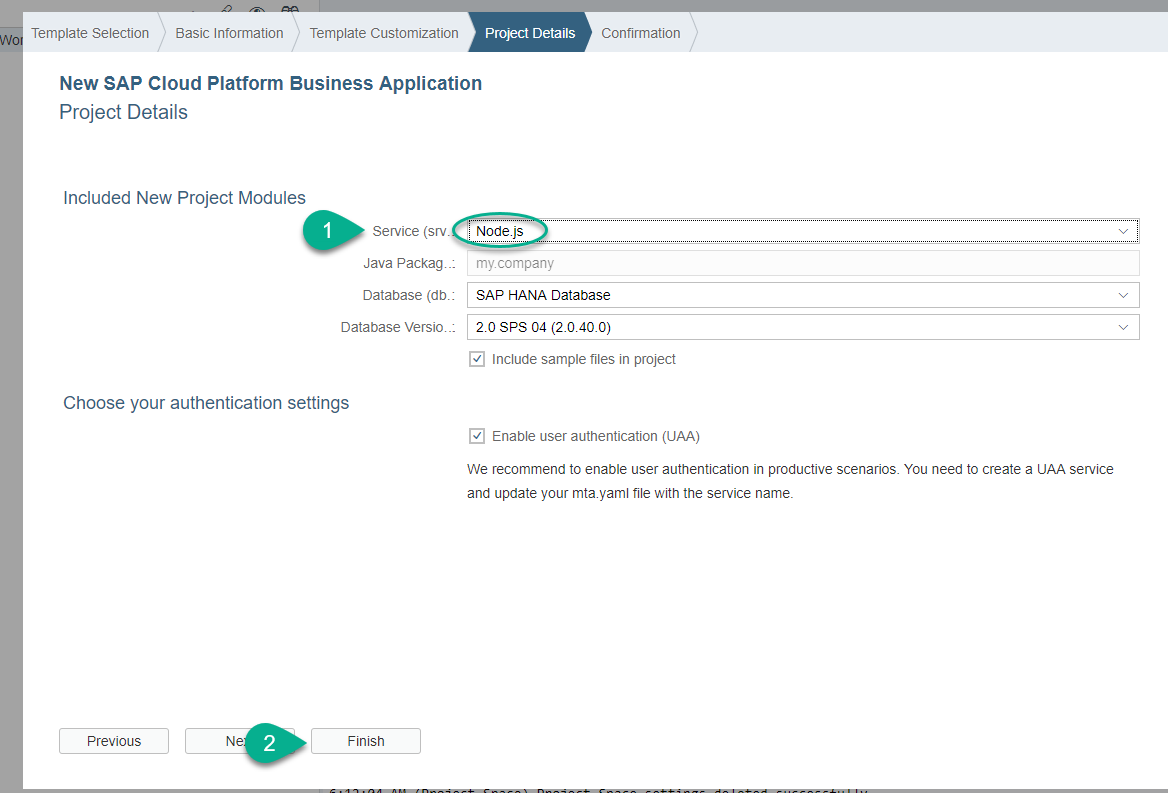1168x793 pixels.
Task: Click the Included New Project Modules heading
Action: (184, 197)
